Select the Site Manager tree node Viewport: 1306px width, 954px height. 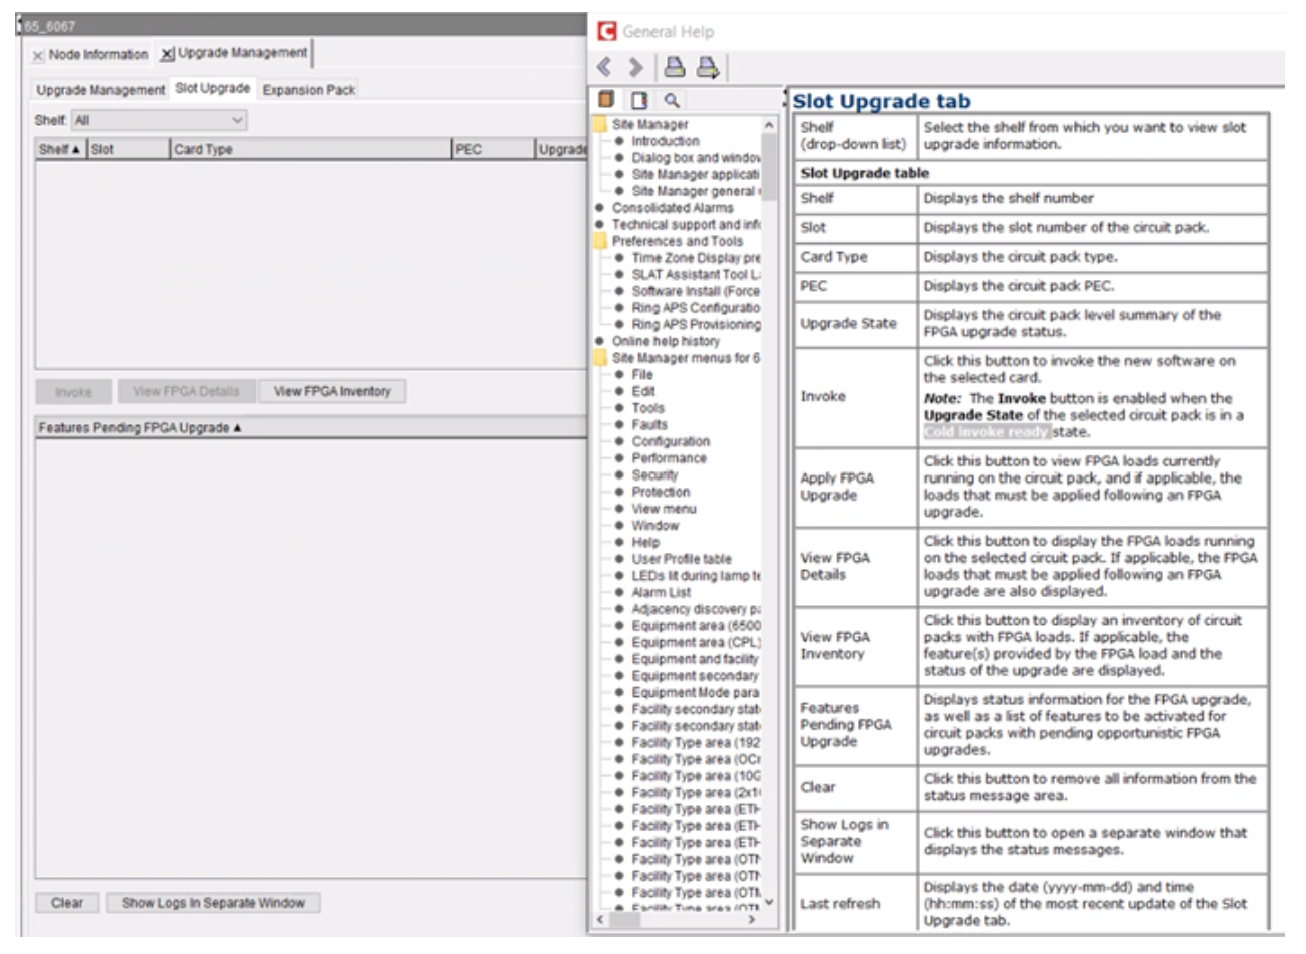coord(650,124)
